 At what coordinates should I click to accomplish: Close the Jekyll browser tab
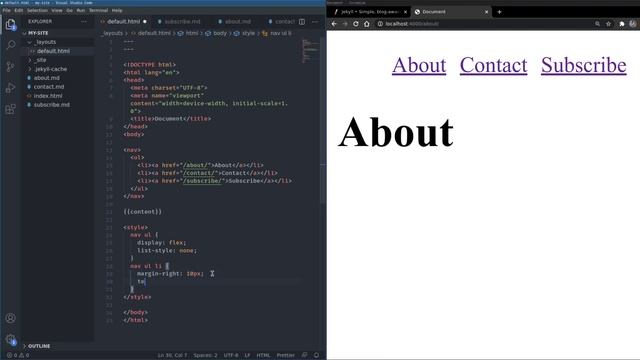coord(405,12)
